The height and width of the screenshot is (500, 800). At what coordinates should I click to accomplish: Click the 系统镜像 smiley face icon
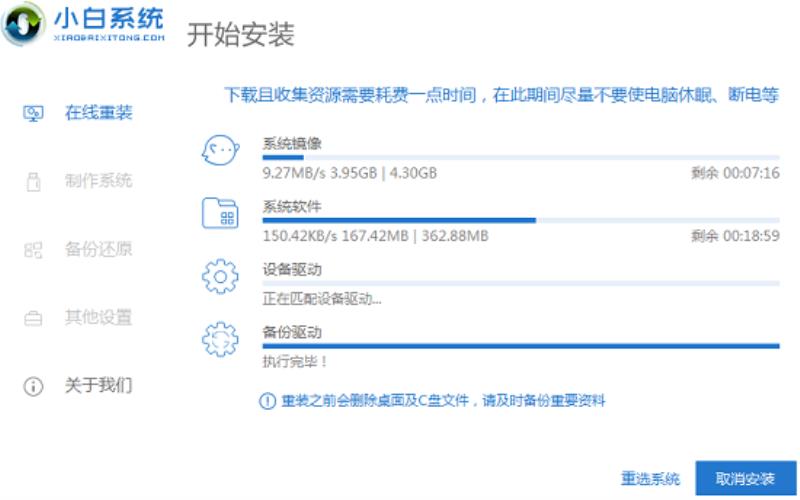click(x=220, y=150)
